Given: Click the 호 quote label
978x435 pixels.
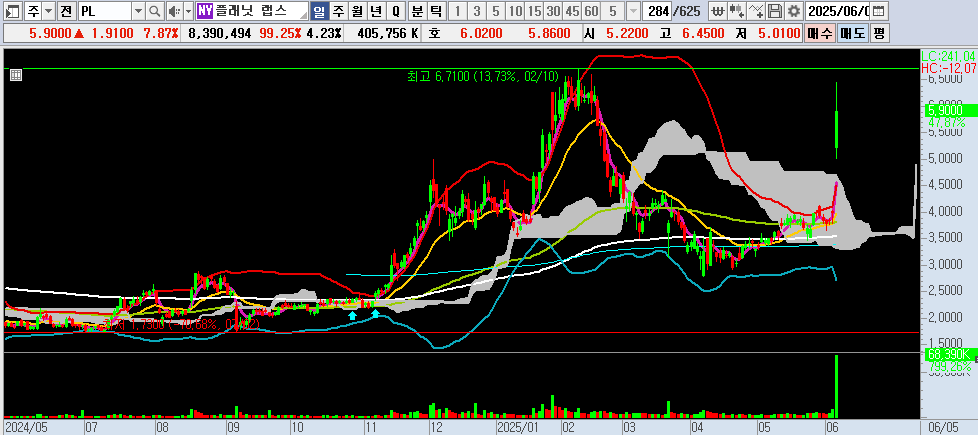Looking at the screenshot, I should click(433, 34).
